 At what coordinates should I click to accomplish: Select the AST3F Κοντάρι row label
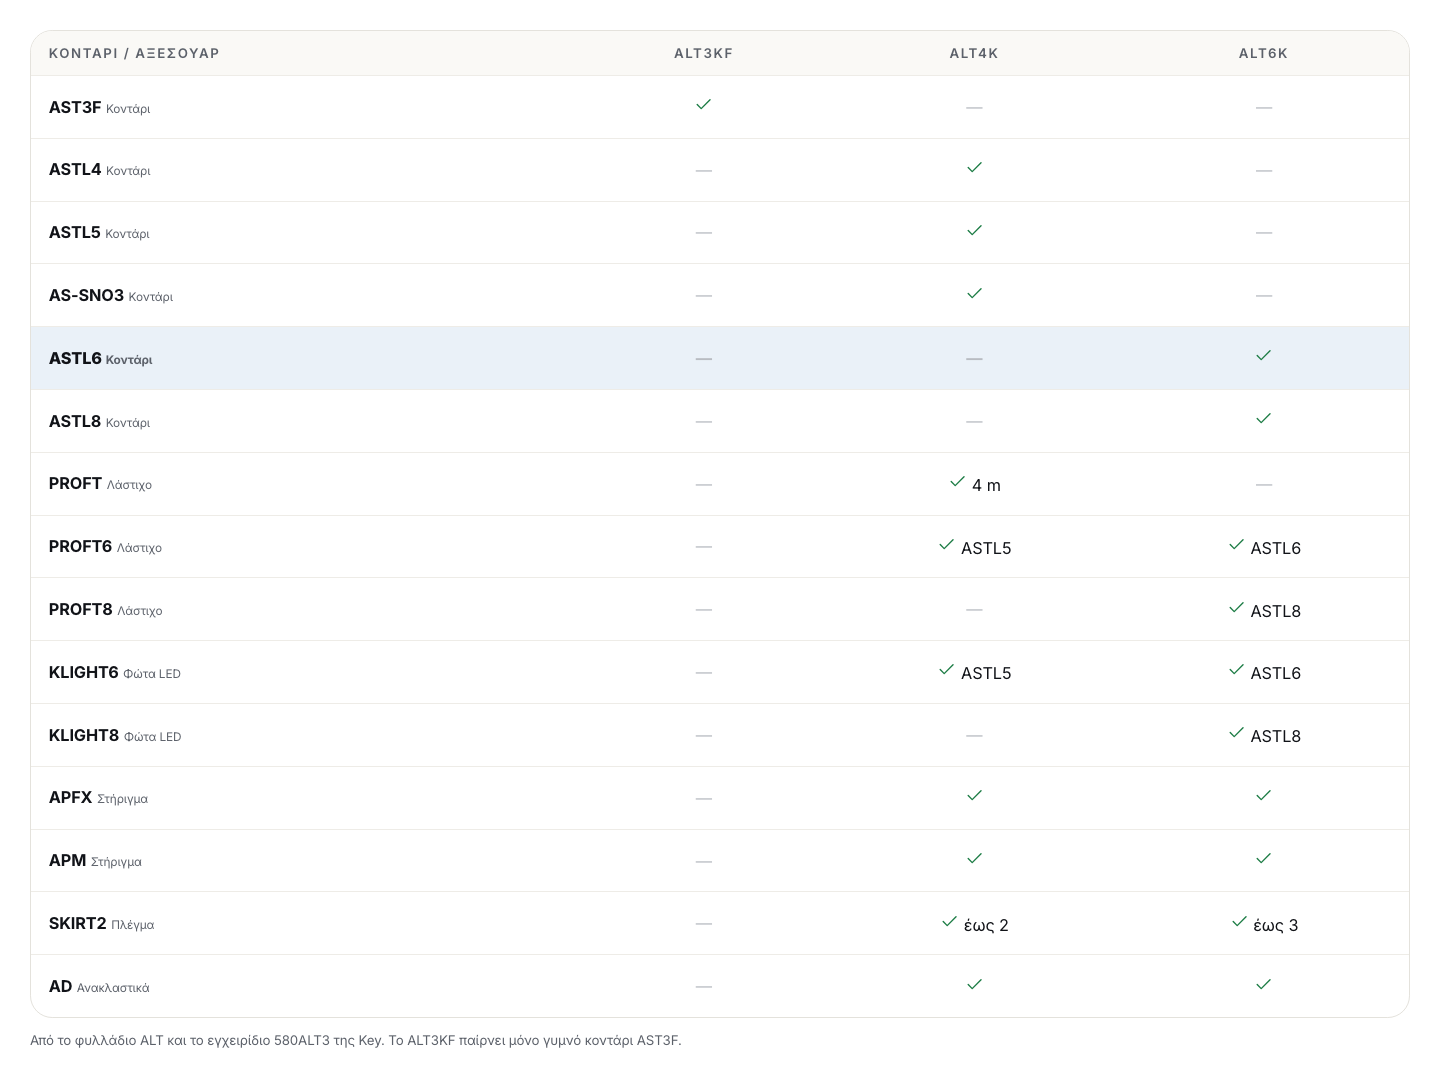pyautogui.click(x=99, y=107)
